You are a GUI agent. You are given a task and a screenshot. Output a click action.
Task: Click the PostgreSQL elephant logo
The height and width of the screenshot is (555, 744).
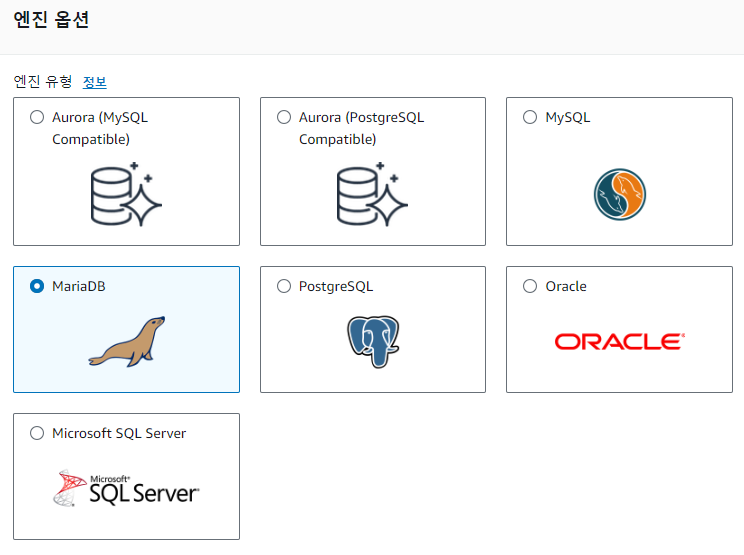(x=373, y=342)
